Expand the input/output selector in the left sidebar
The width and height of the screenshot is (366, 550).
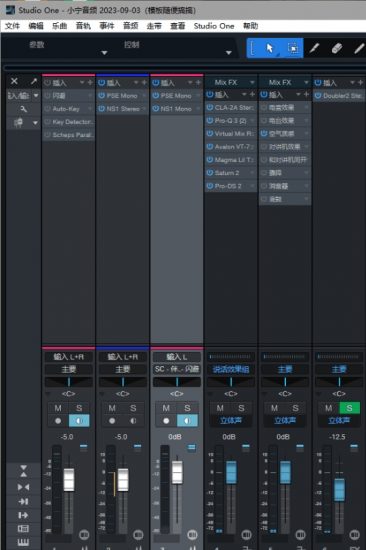pos(36,95)
